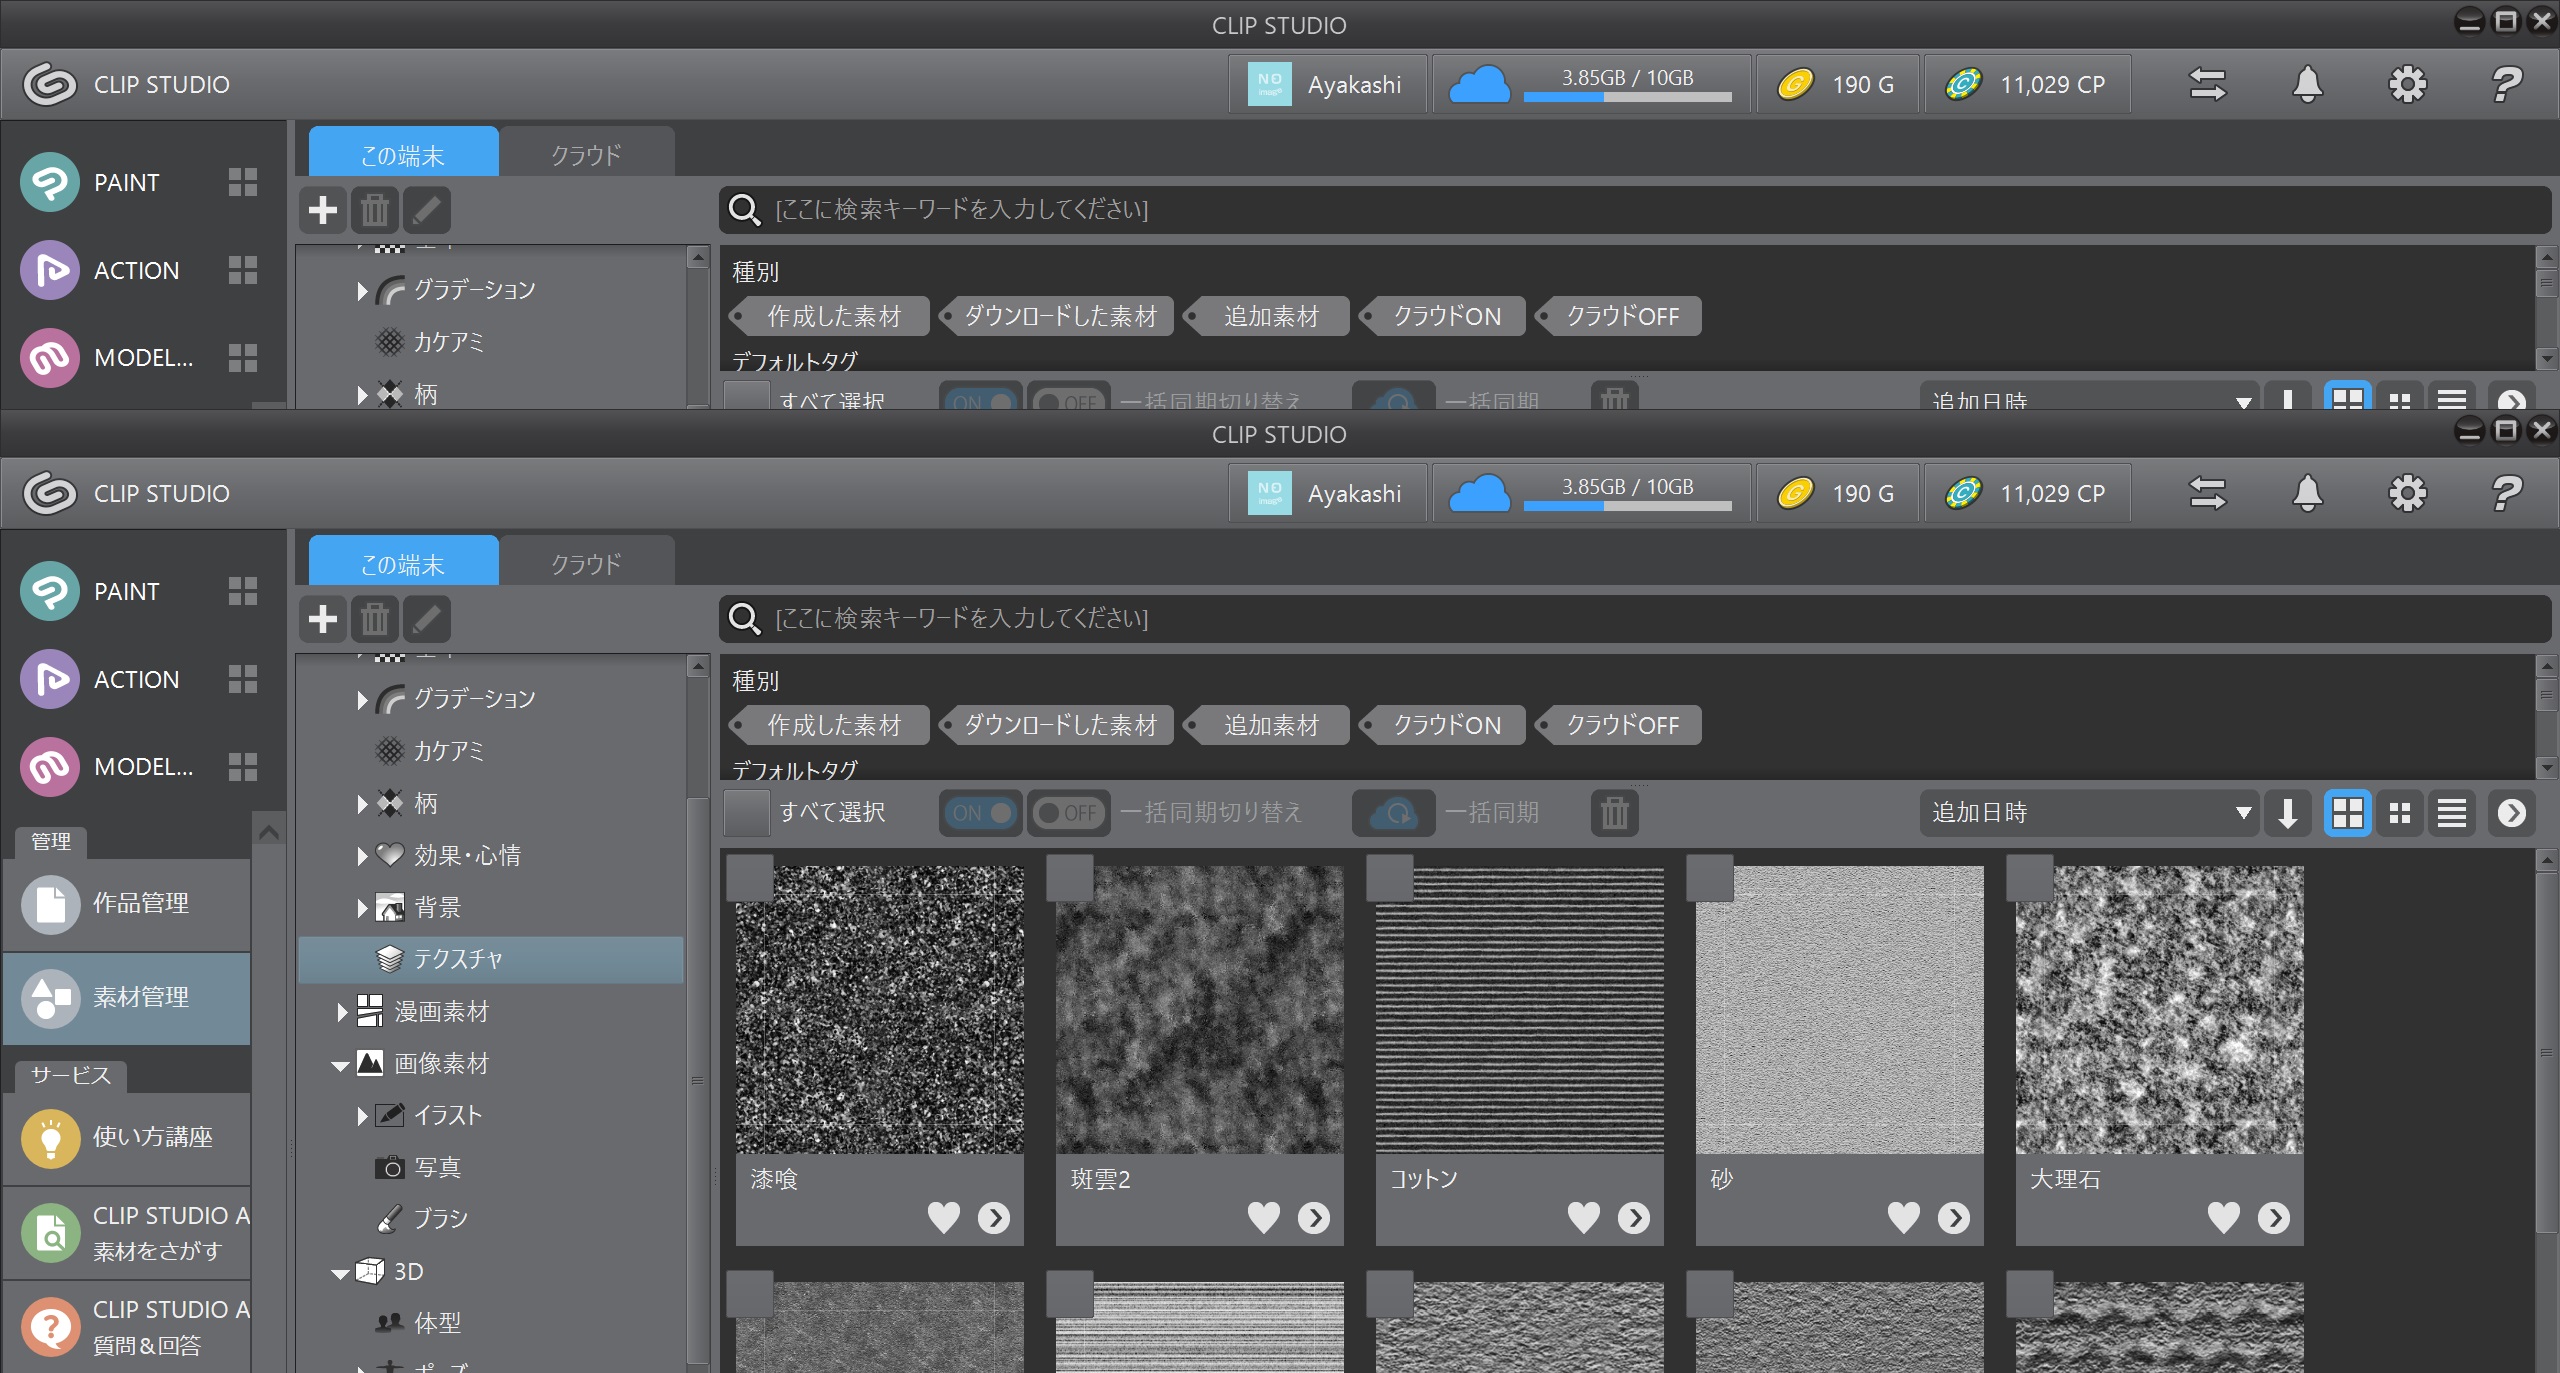Click details arrow on 砂 material
The image size is (2560, 1373).
click(x=1953, y=1217)
